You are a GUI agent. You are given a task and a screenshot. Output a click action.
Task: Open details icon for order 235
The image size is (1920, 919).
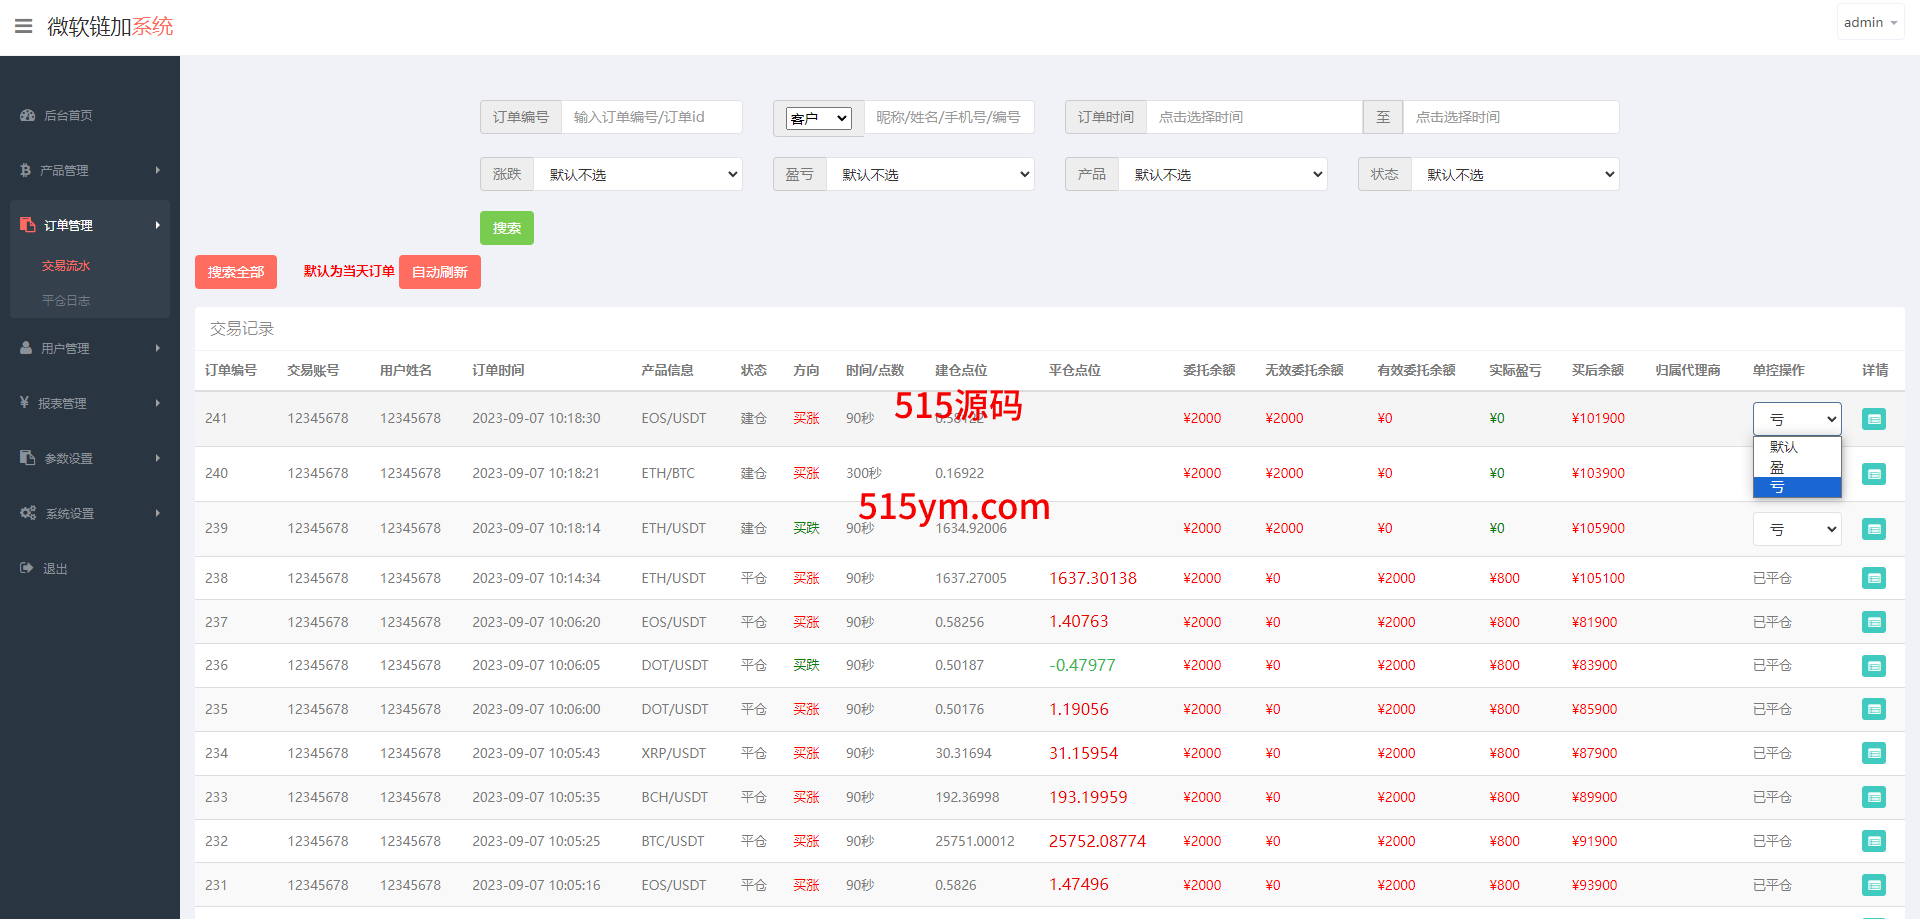click(1873, 709)
